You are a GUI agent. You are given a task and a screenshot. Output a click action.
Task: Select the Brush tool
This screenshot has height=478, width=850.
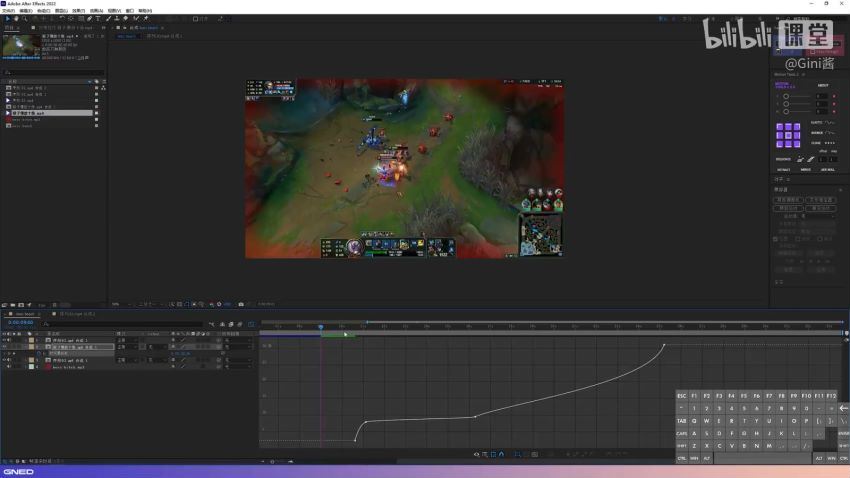pyautogui.click(x=108, y=18)
